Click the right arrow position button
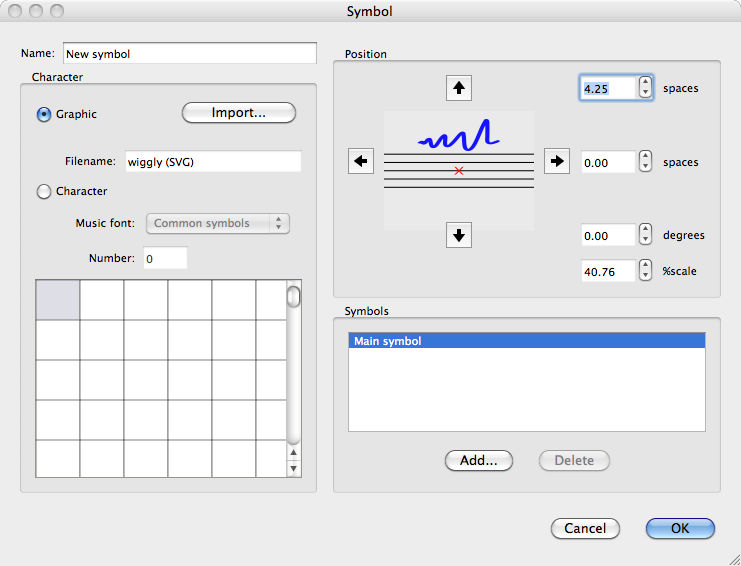The height and width of the screenshot is (566, 741). [556, 160]
